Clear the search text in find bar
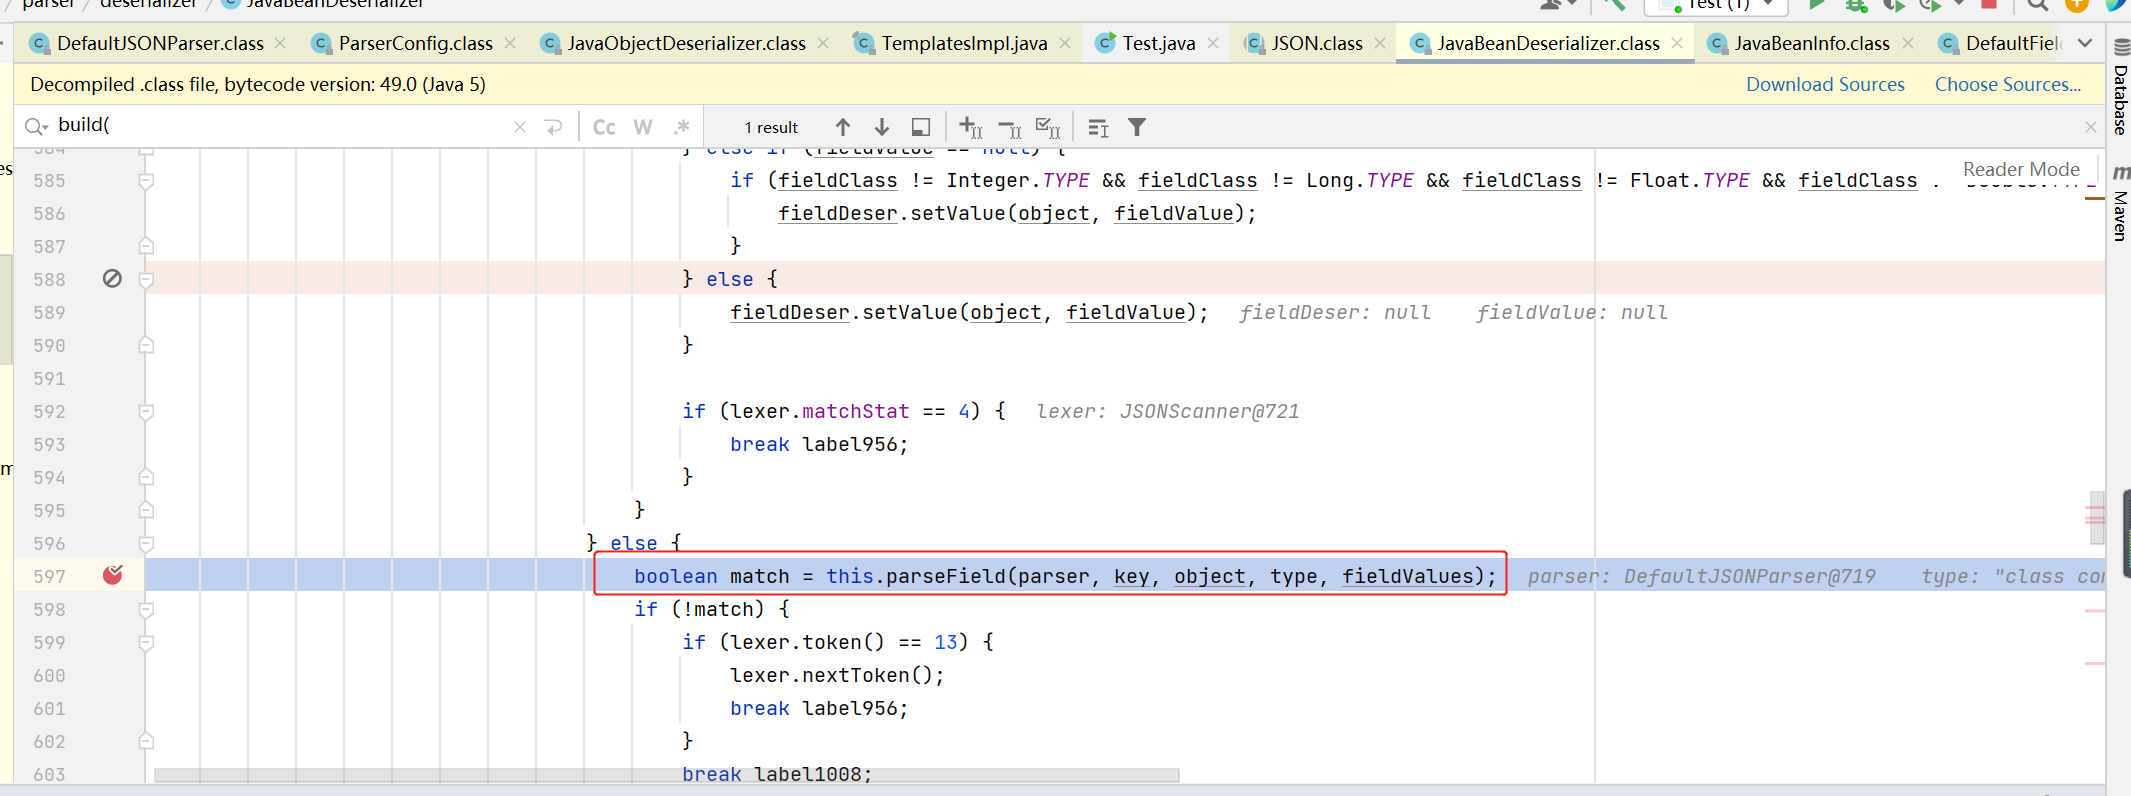This screenshot has height=796, width=2131. pos(520,127)
